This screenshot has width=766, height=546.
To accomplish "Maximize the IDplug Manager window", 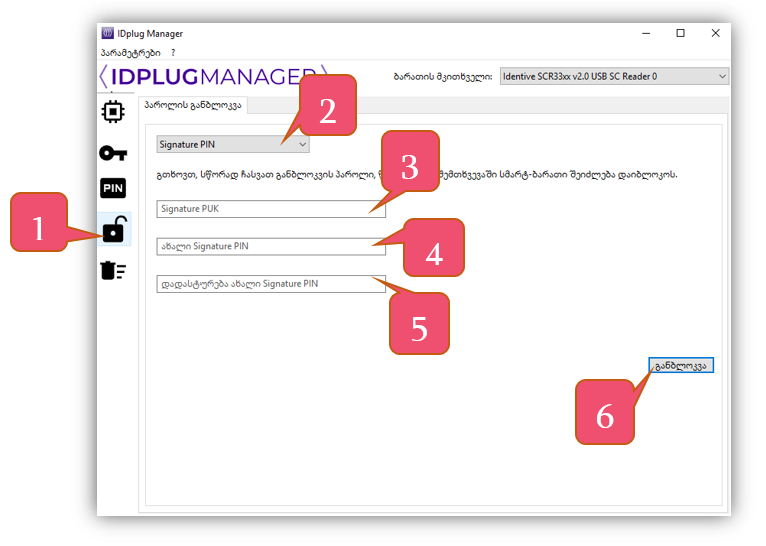I will (680, 33).
